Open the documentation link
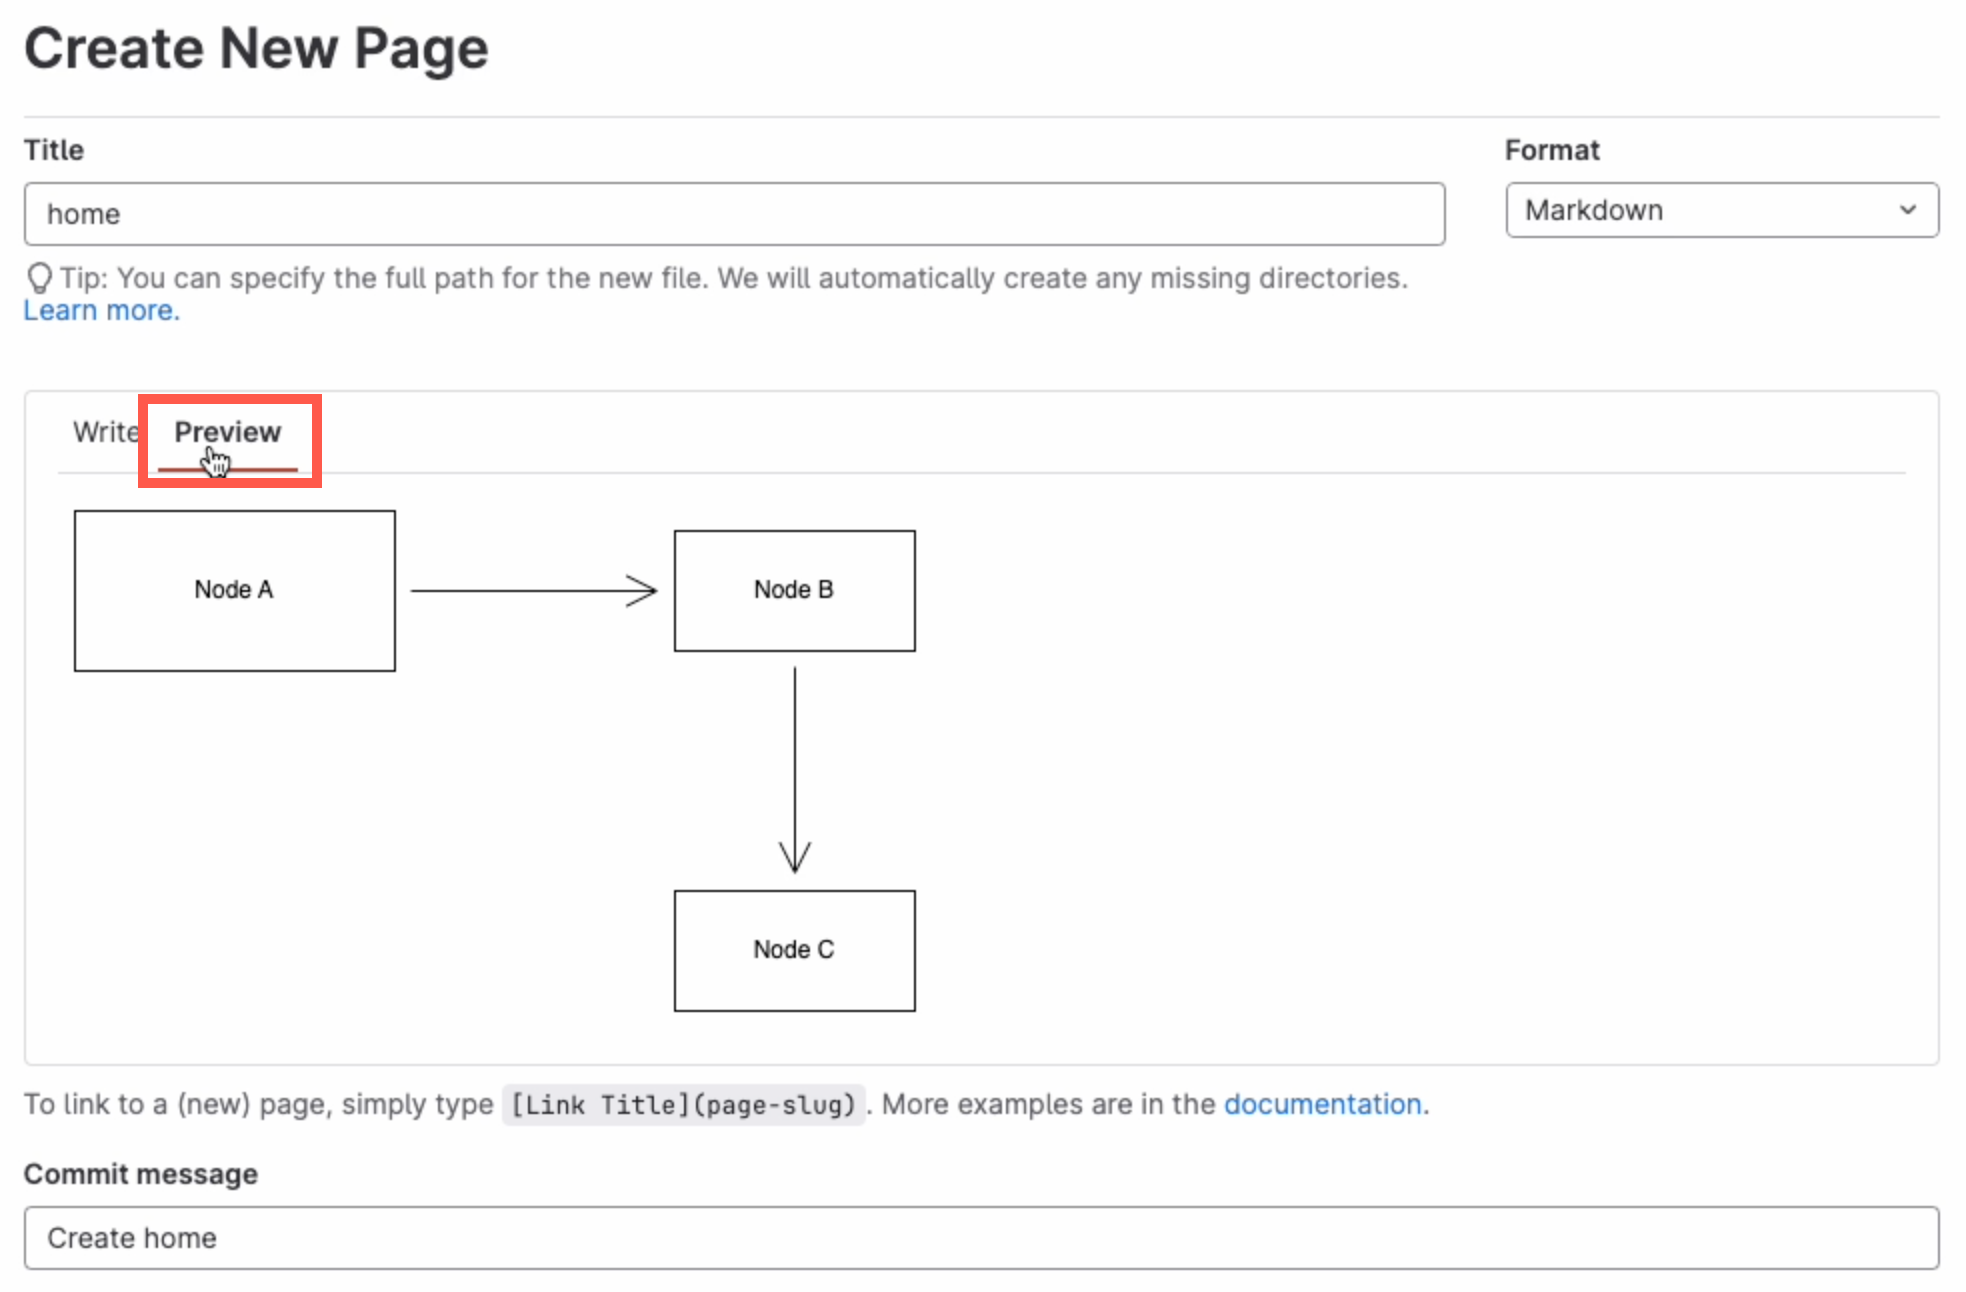1966x1292 pixels. point(1322,1104)
